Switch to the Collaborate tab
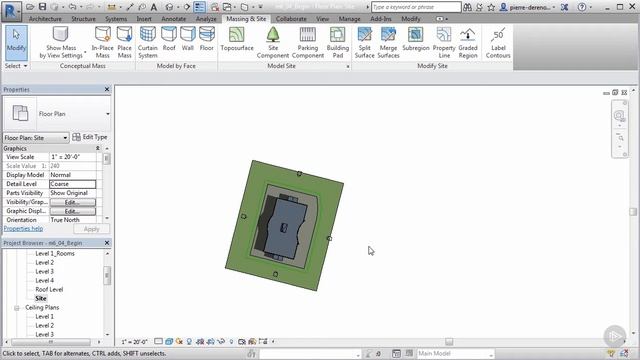640x360 pixels. click(x=291, y=19)
